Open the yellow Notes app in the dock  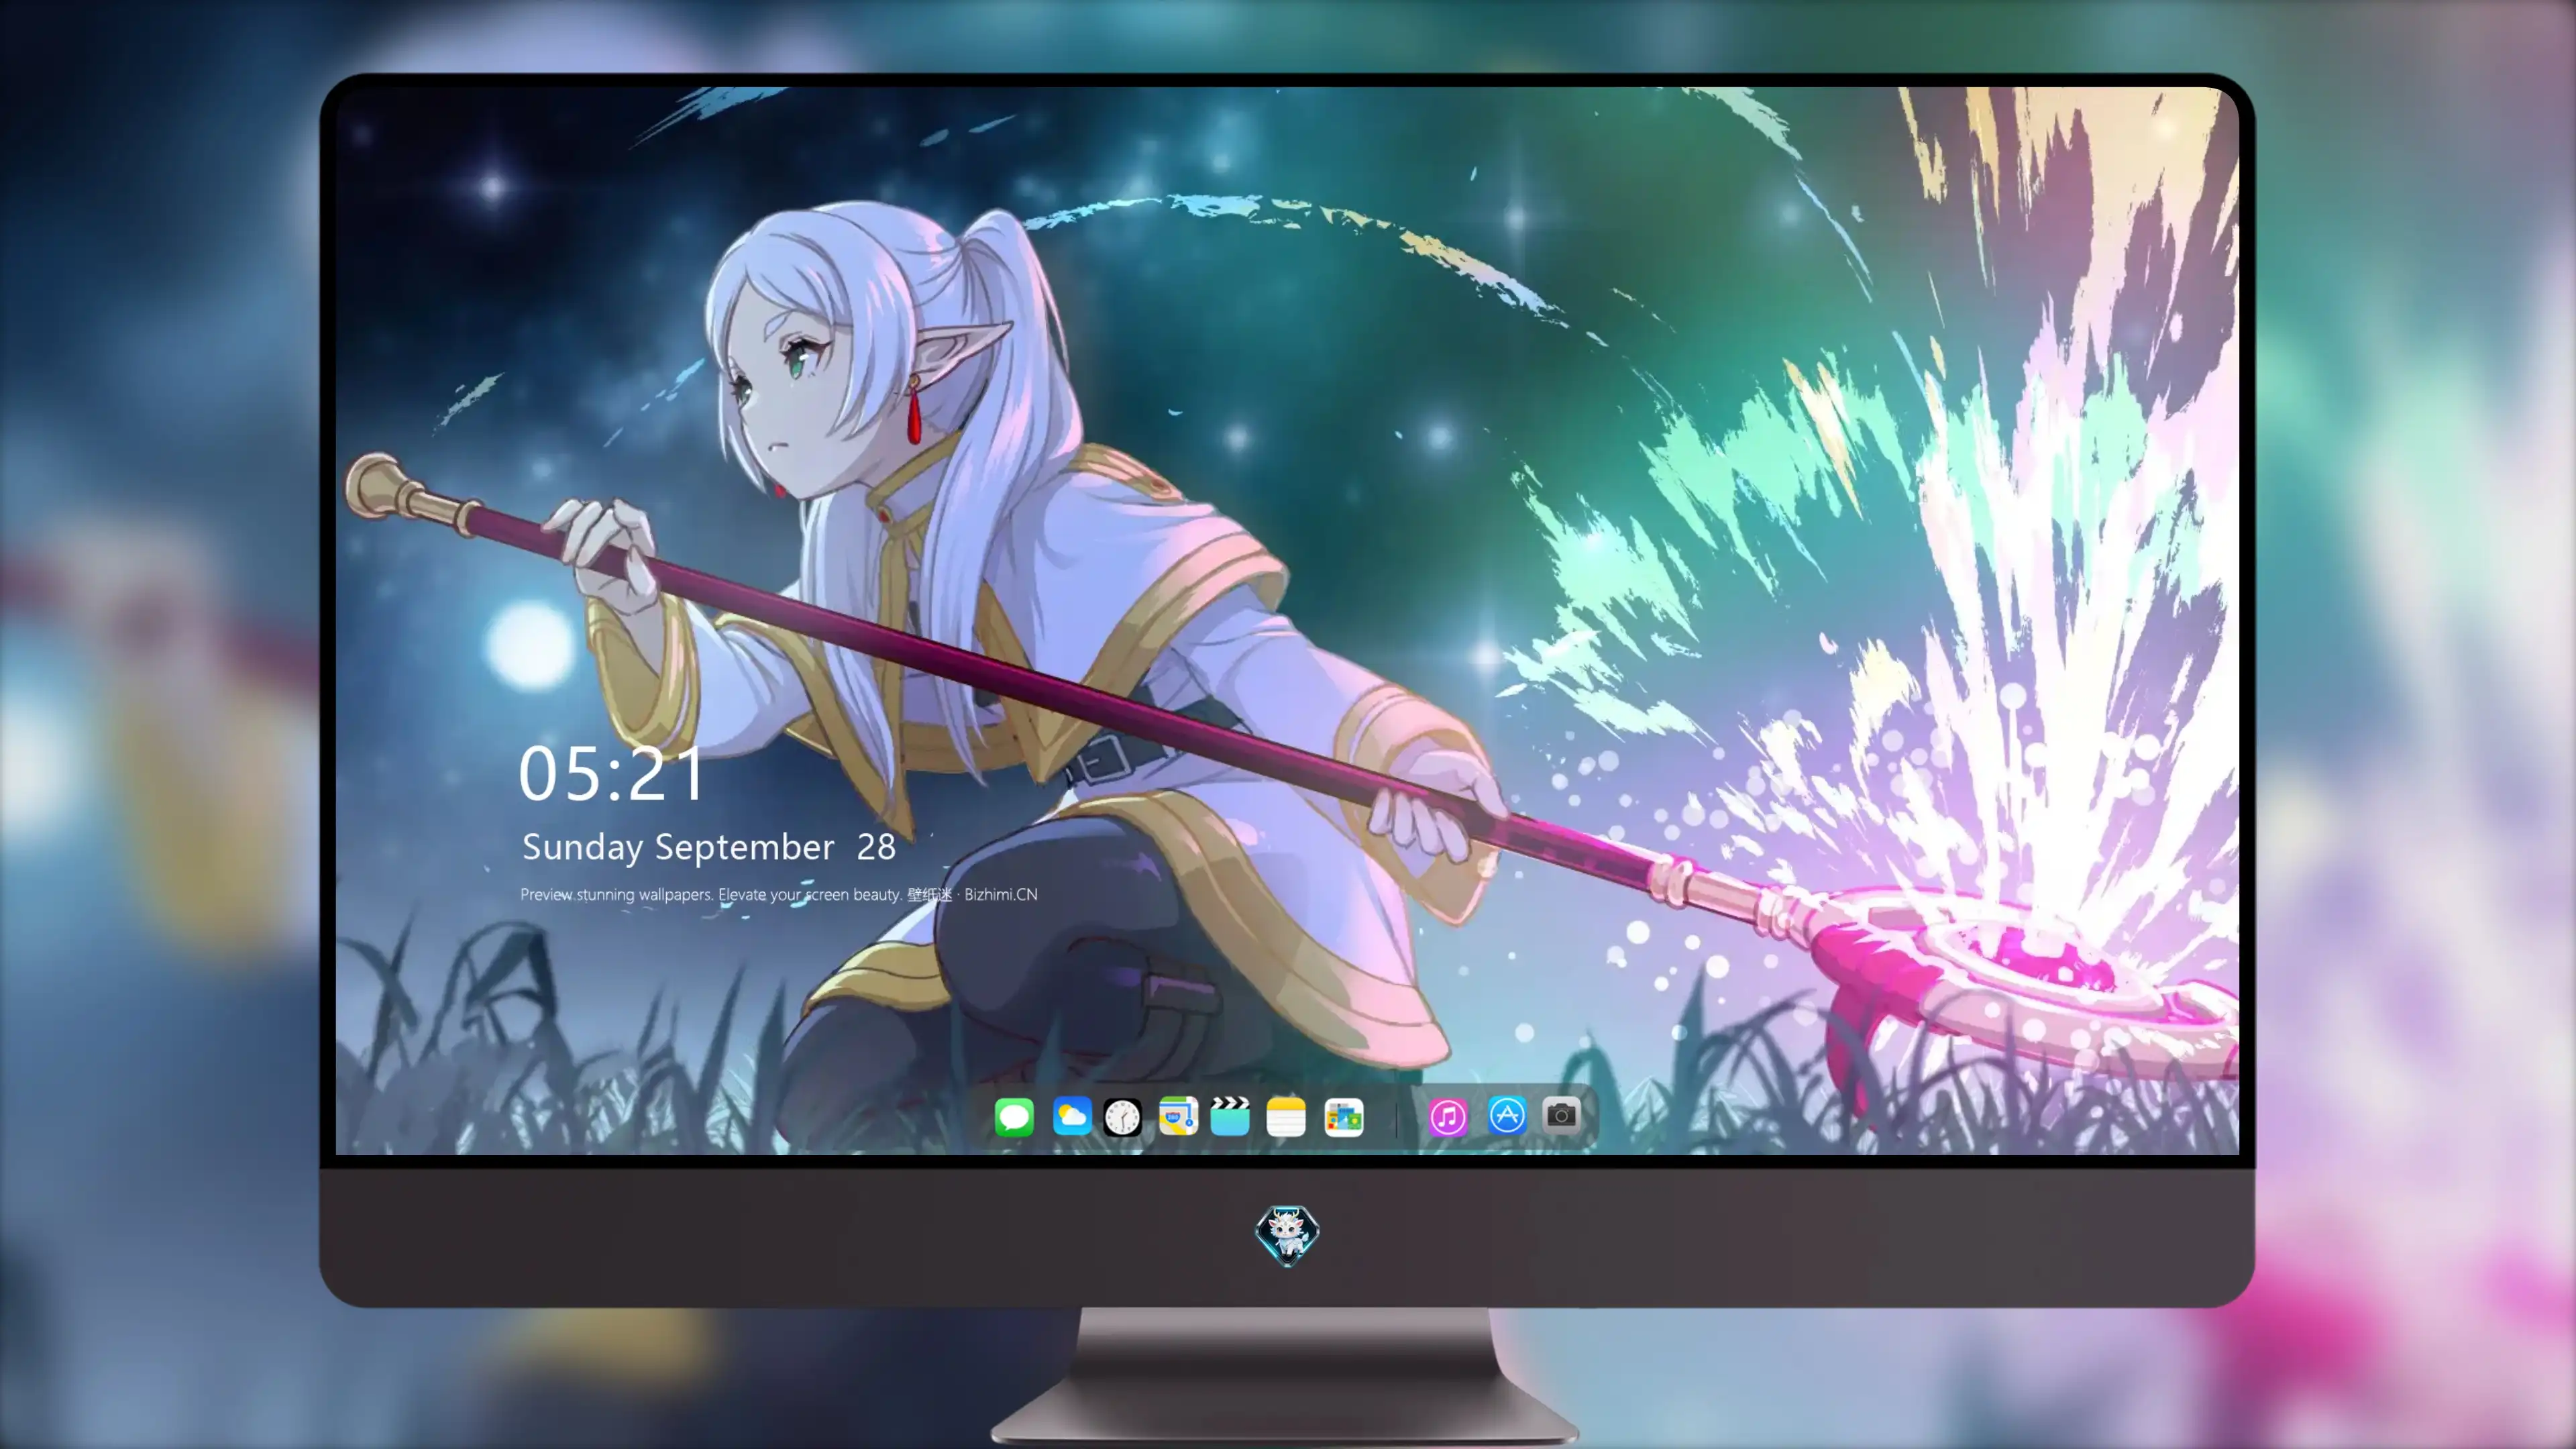(x=1286, y=1117)
